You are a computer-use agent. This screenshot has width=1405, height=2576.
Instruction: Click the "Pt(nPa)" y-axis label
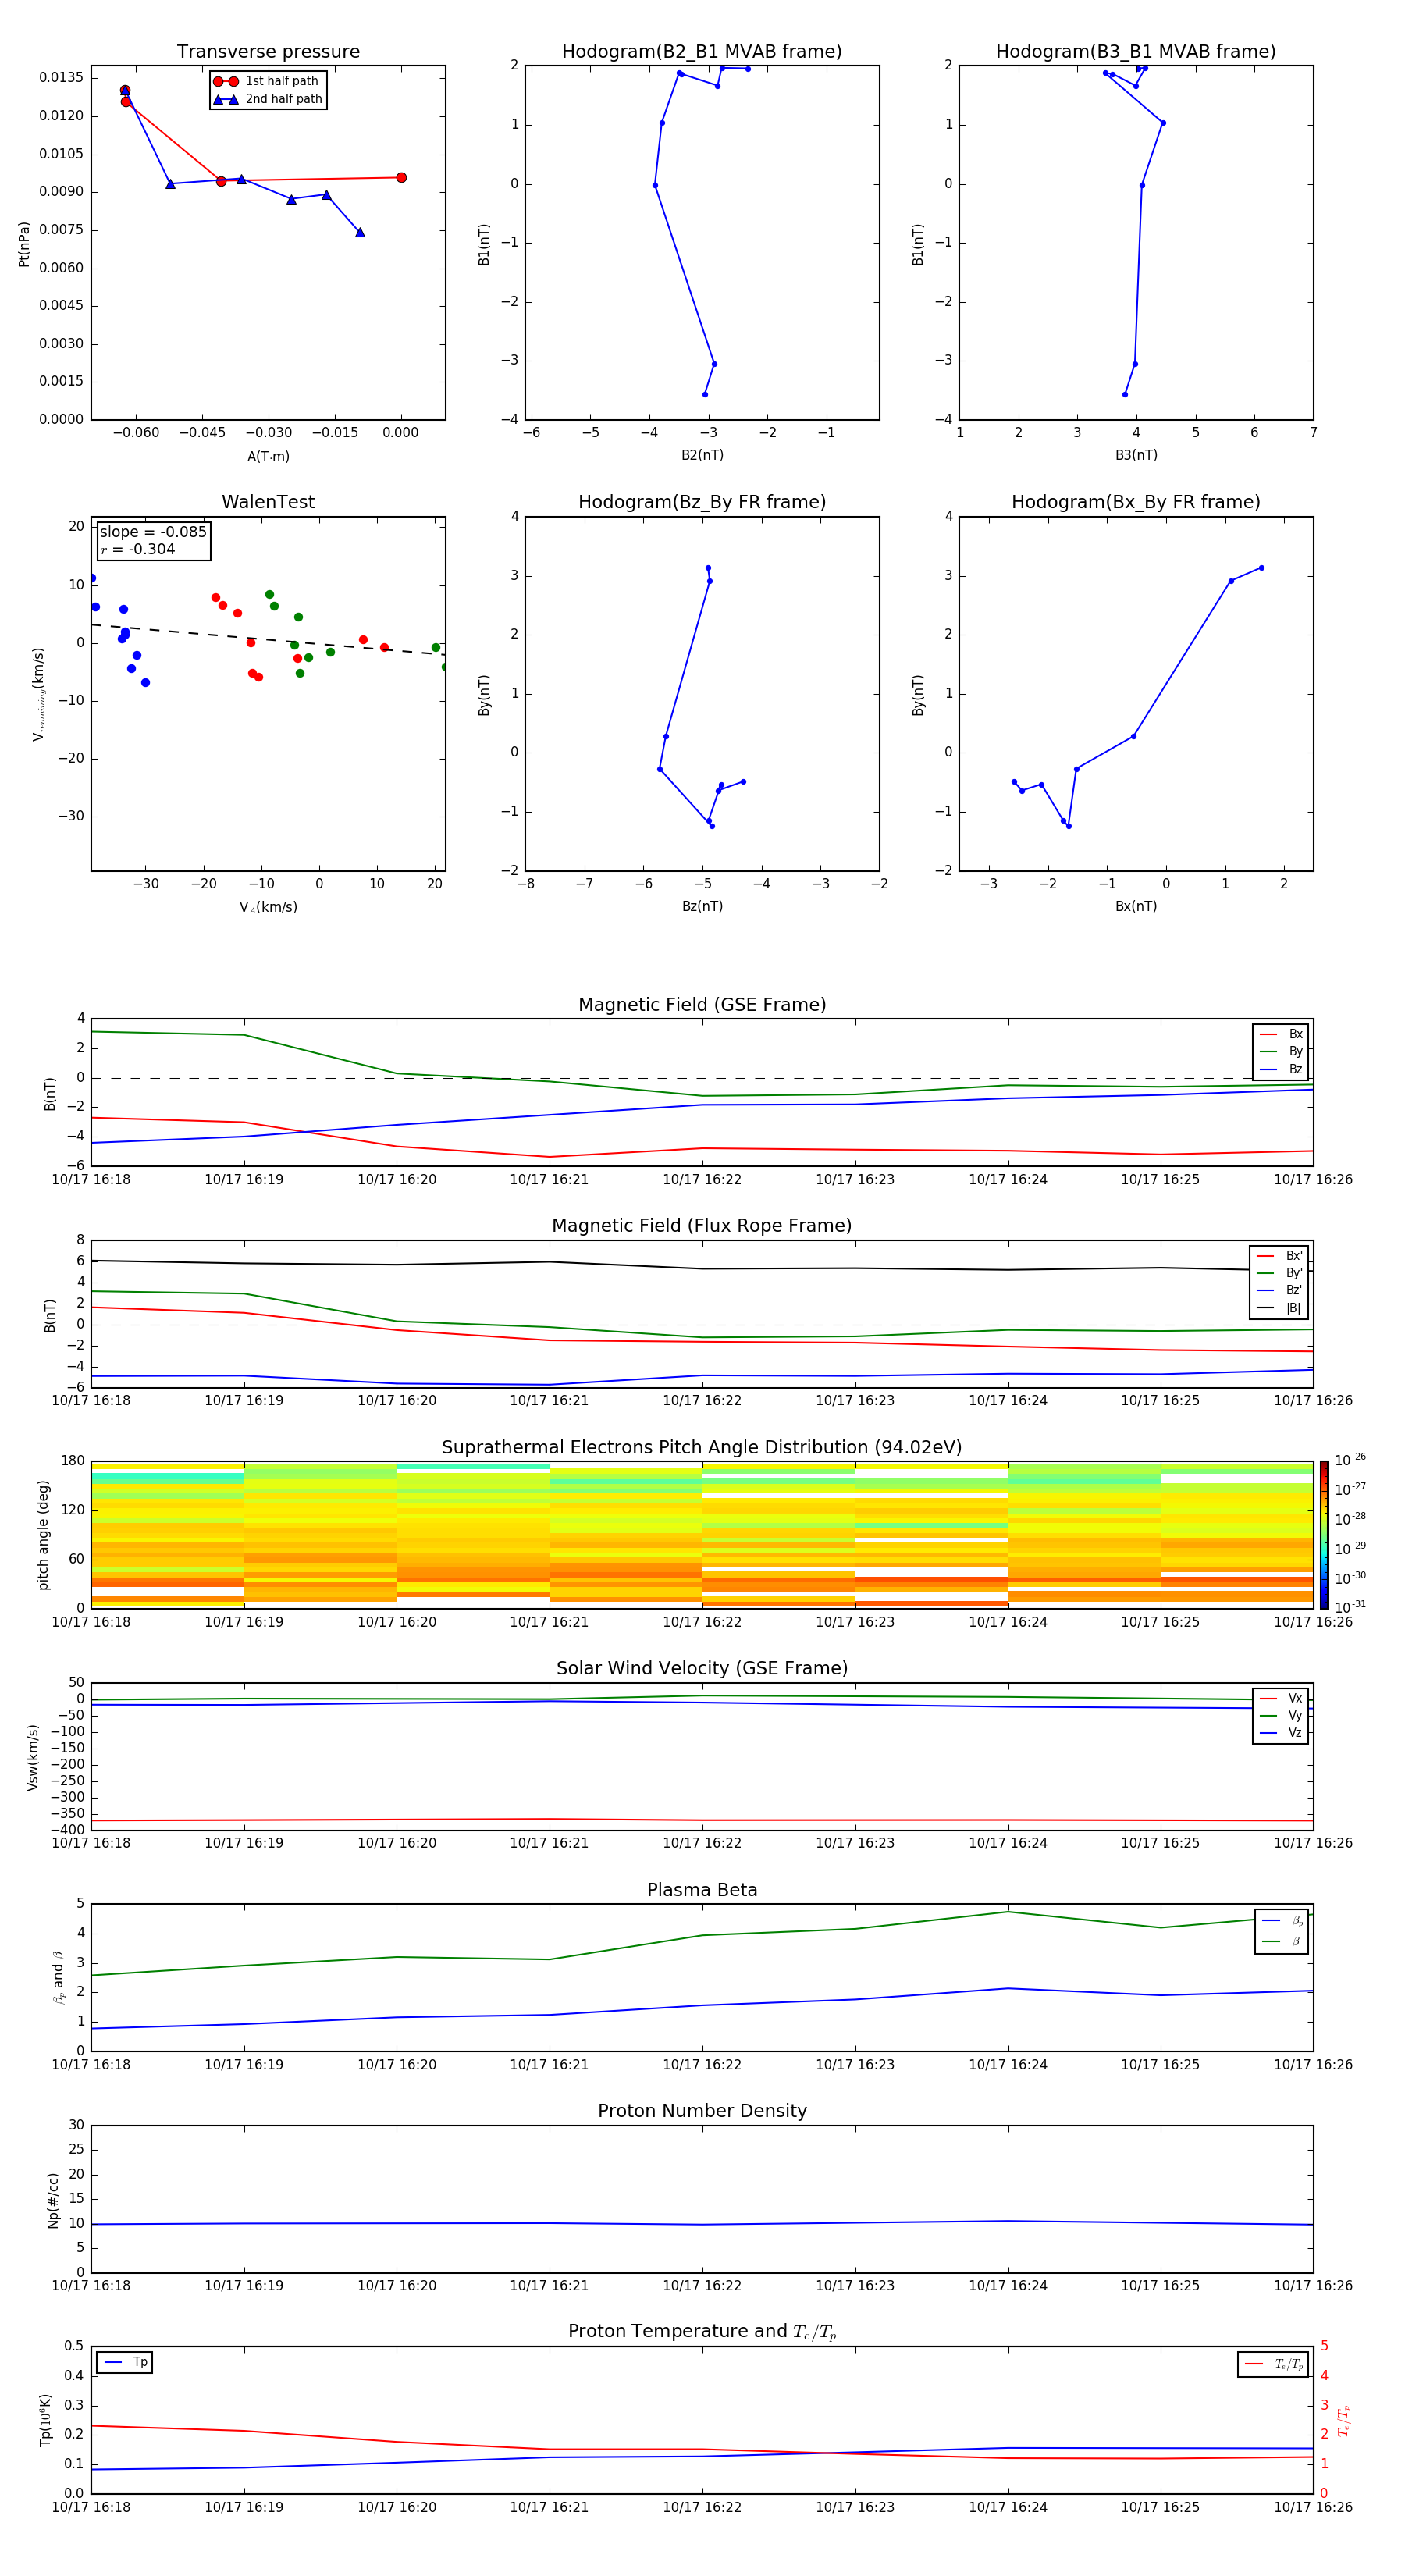pos(24,244)
